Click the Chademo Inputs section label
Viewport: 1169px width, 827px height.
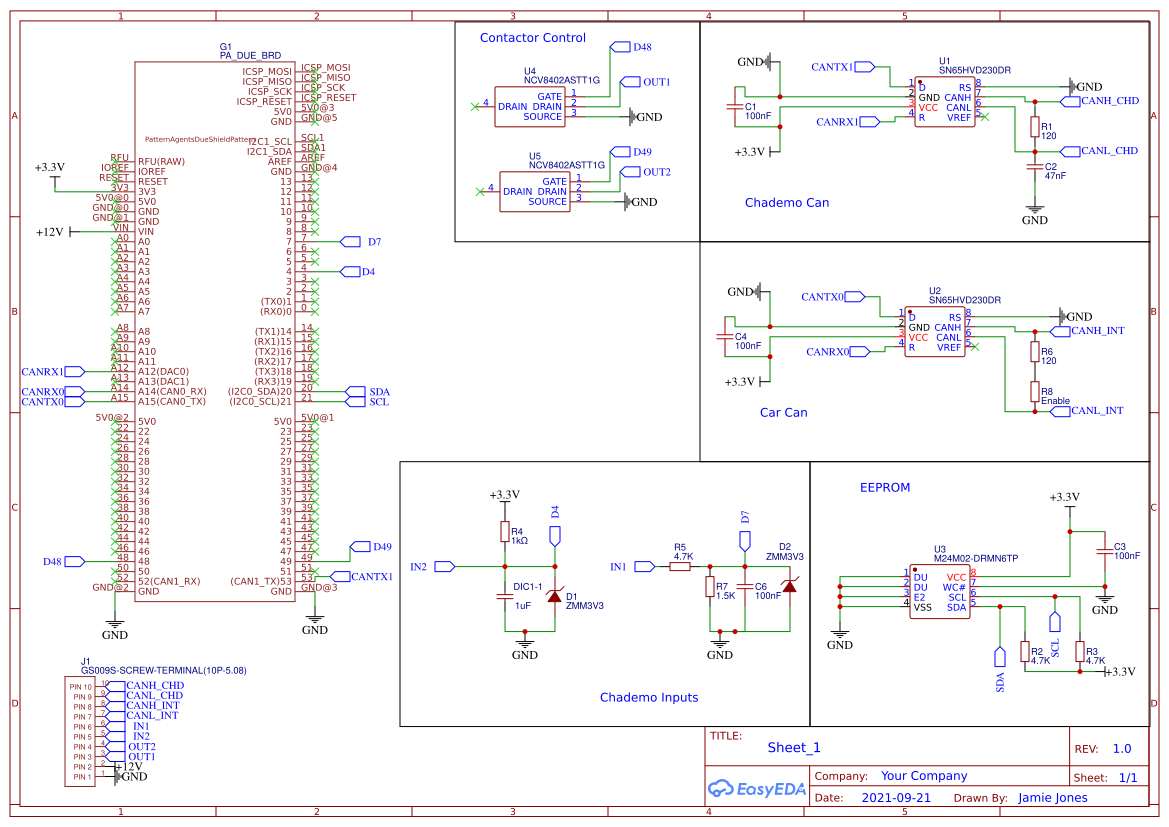tap(649, 697)
